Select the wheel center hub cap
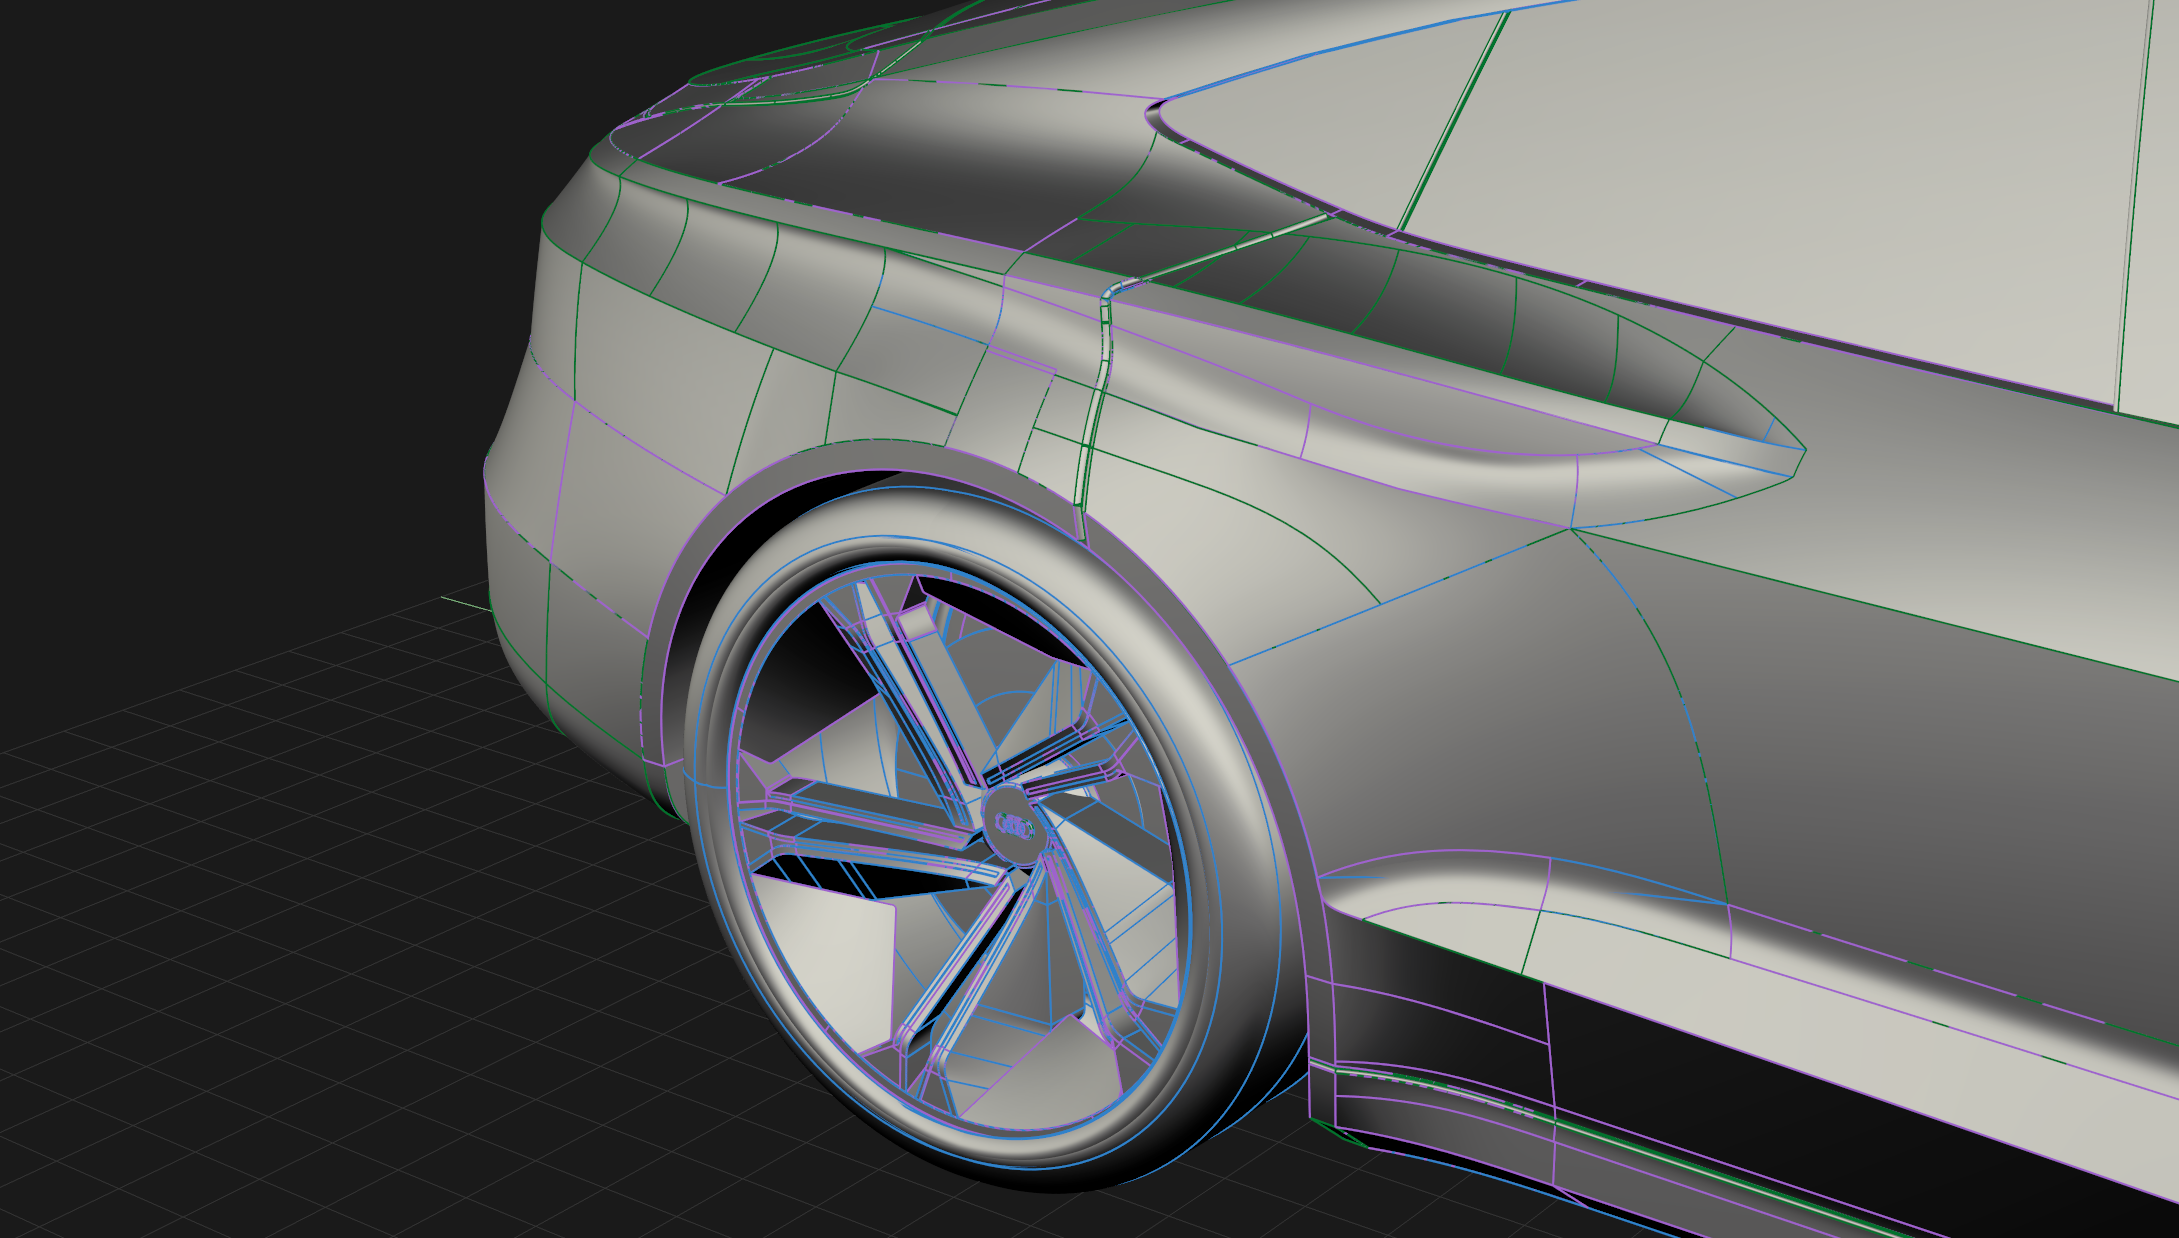This screenshot has height=1238, width=2179. 1014,804
